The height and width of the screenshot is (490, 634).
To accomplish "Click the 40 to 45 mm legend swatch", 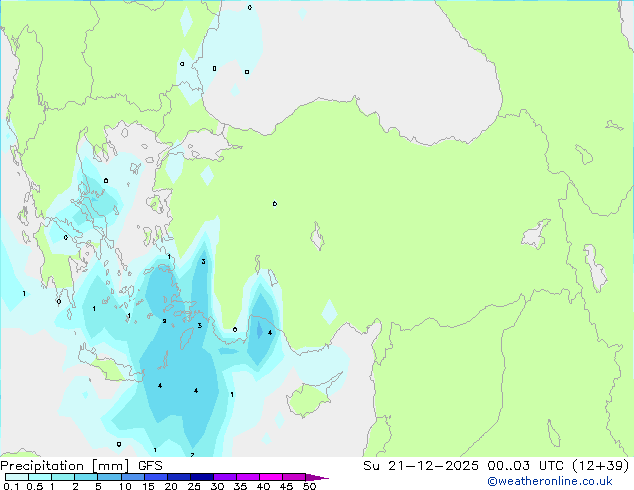I will point(271,477).
